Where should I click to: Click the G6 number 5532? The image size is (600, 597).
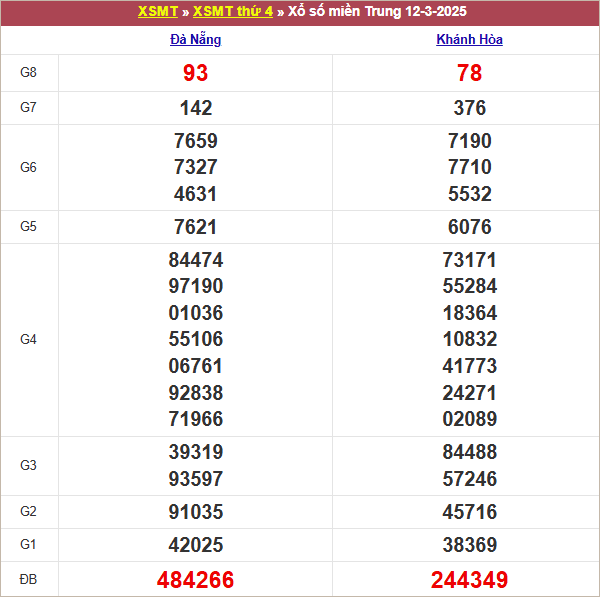[470, 194]
